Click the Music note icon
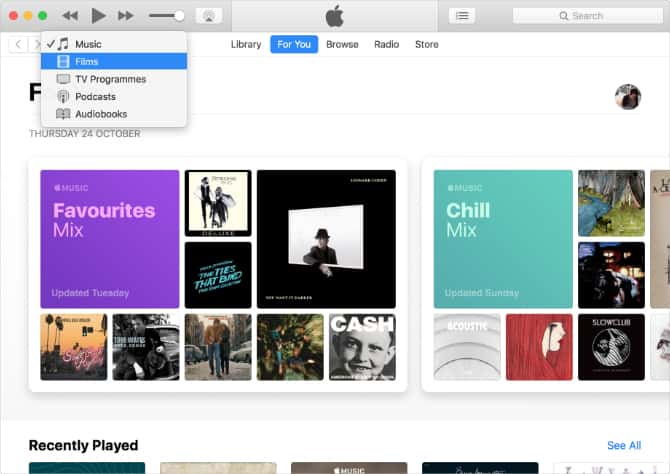The image size is (670, 474). [63, 44]
